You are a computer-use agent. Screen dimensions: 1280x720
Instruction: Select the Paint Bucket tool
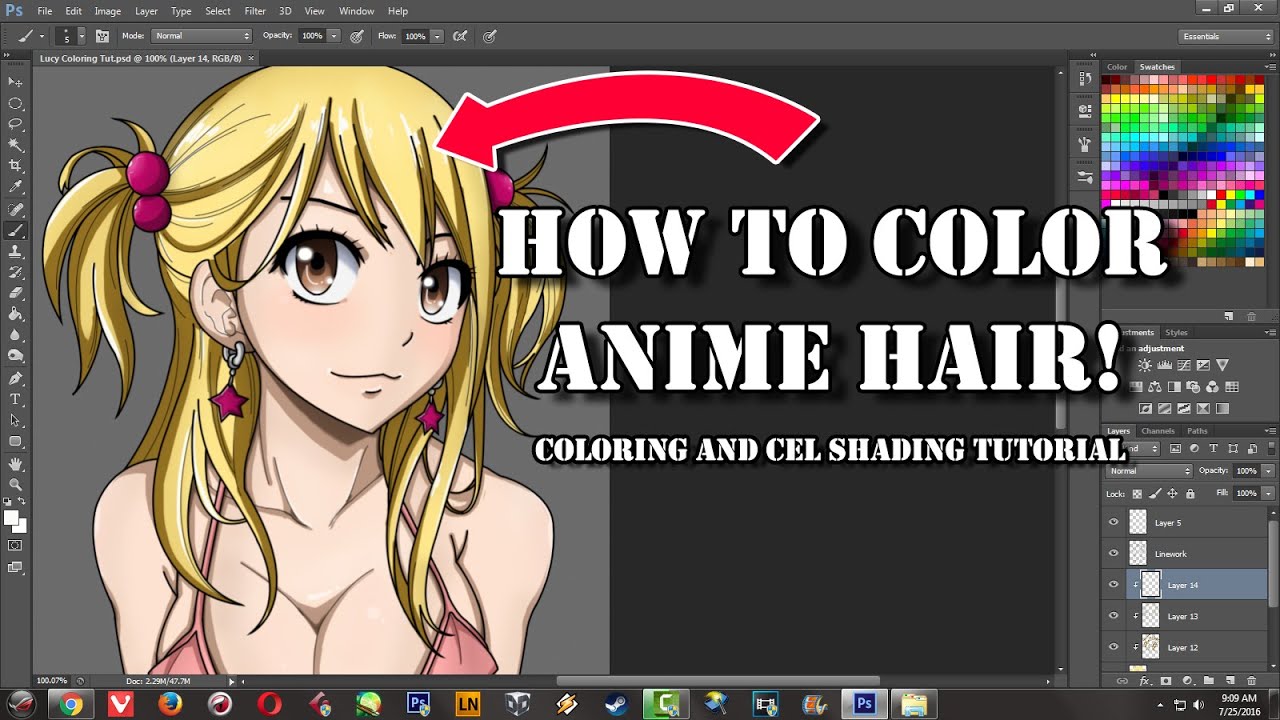(x=15, y=314)
